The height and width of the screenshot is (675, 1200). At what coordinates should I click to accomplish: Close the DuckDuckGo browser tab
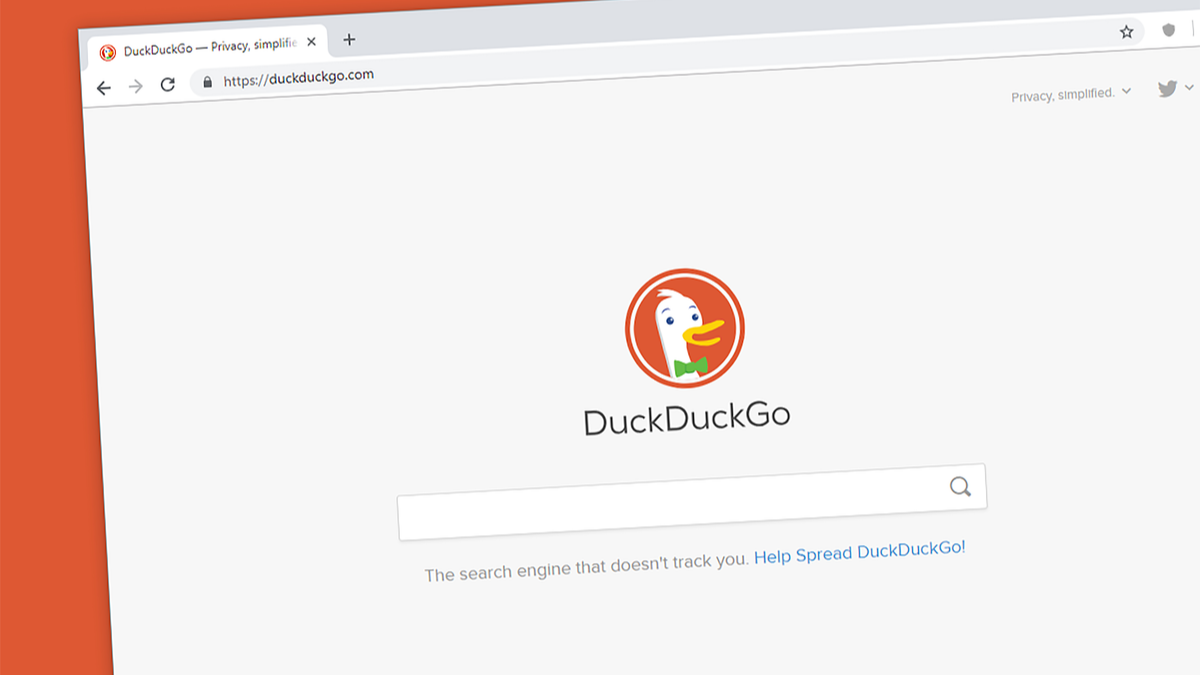pos(312,43)
